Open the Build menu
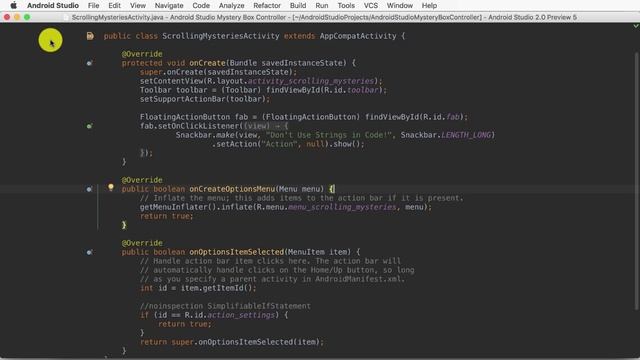 coord(298,5)
